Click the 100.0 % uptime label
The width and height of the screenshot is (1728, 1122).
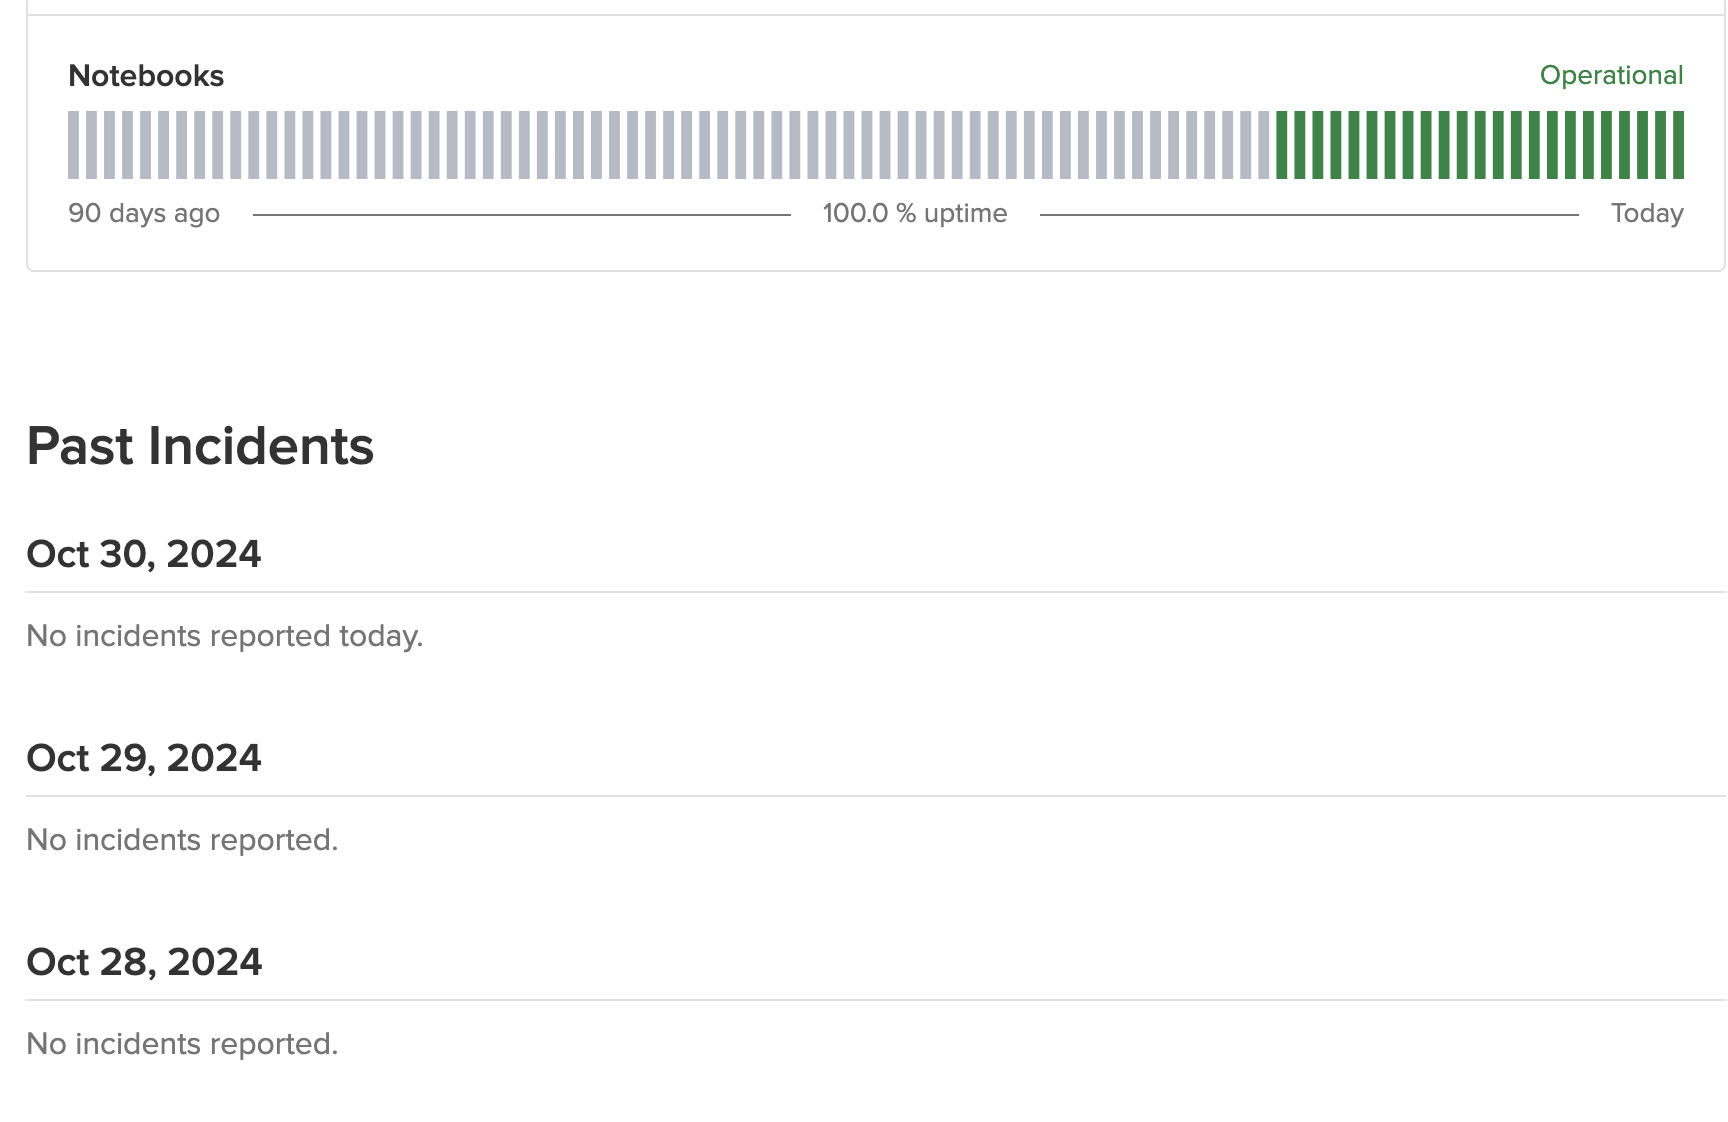pyautogui.click(x=915, y=212)
